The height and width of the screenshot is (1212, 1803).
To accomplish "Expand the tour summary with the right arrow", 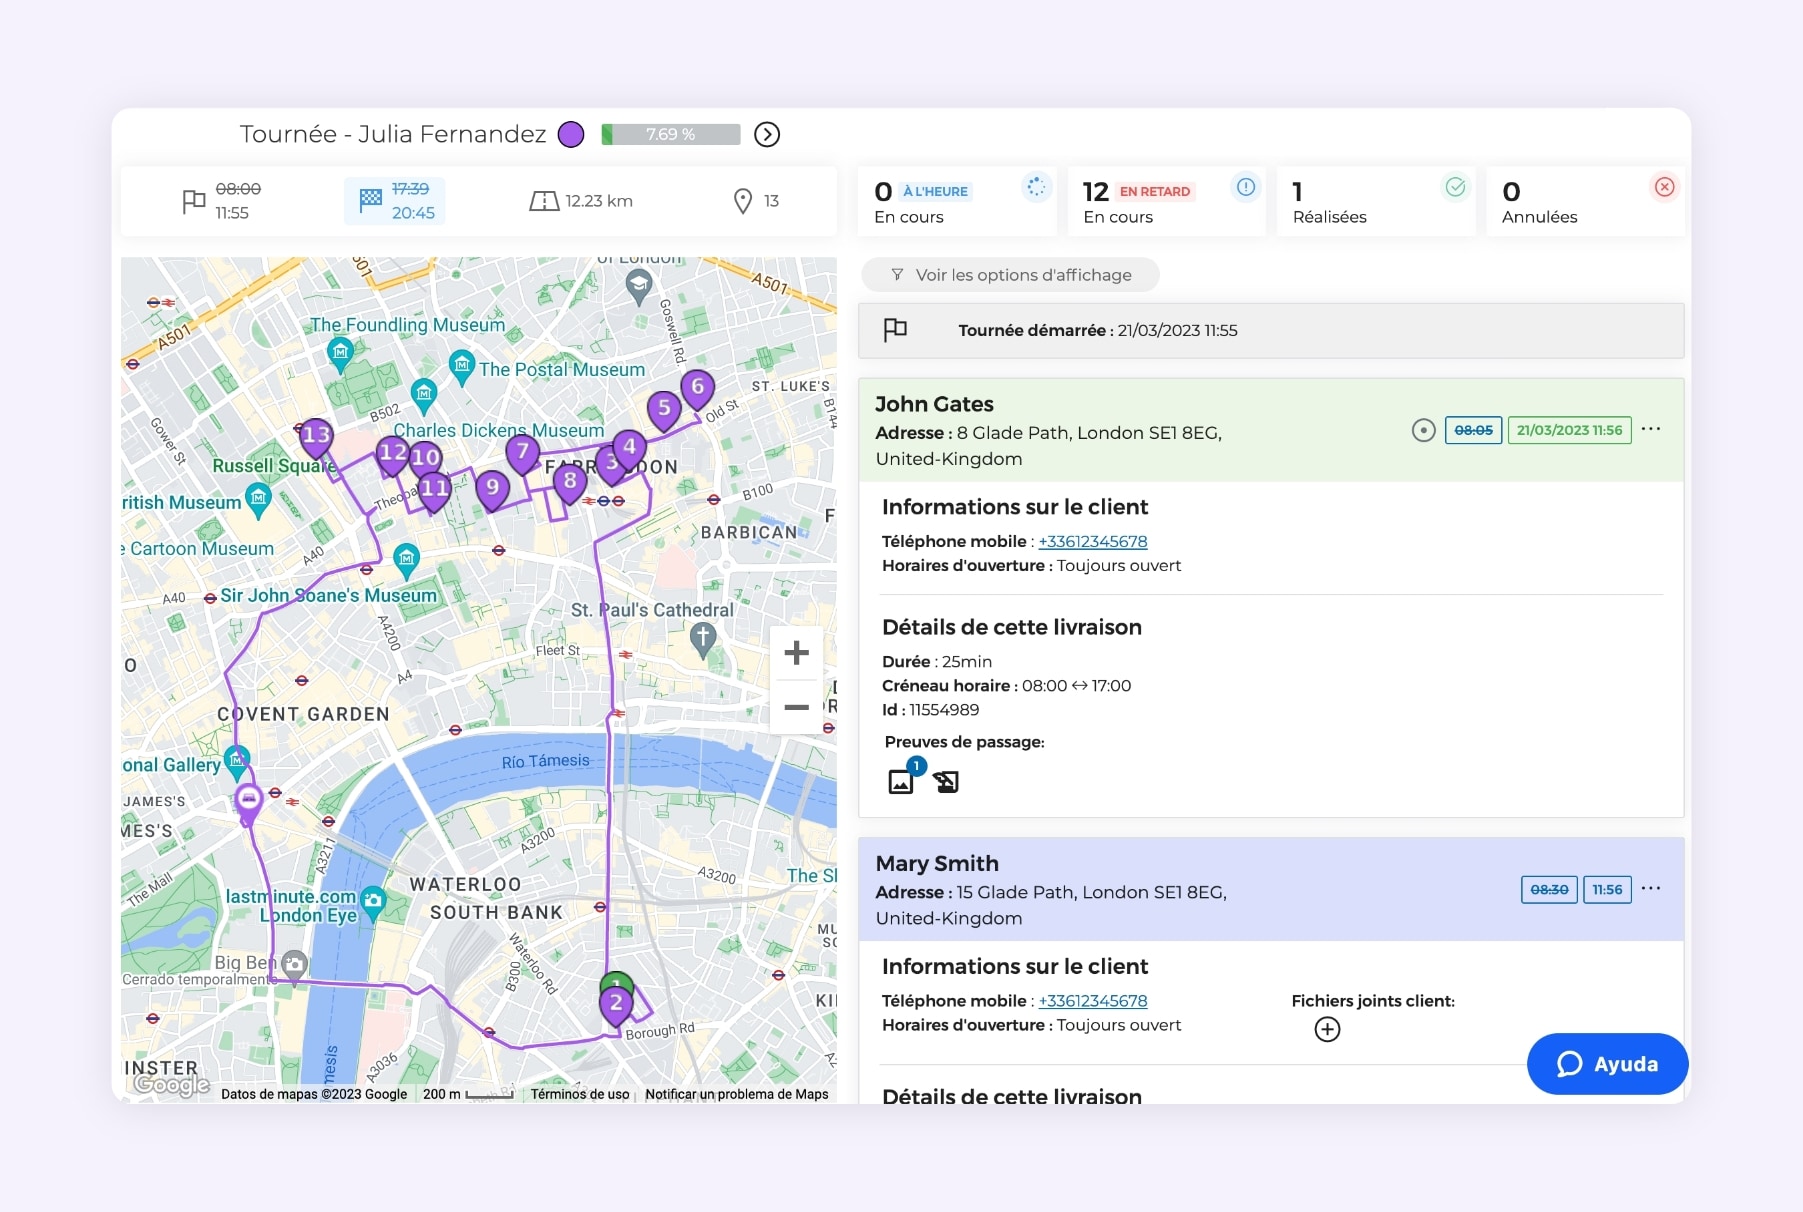I will 766,134.
